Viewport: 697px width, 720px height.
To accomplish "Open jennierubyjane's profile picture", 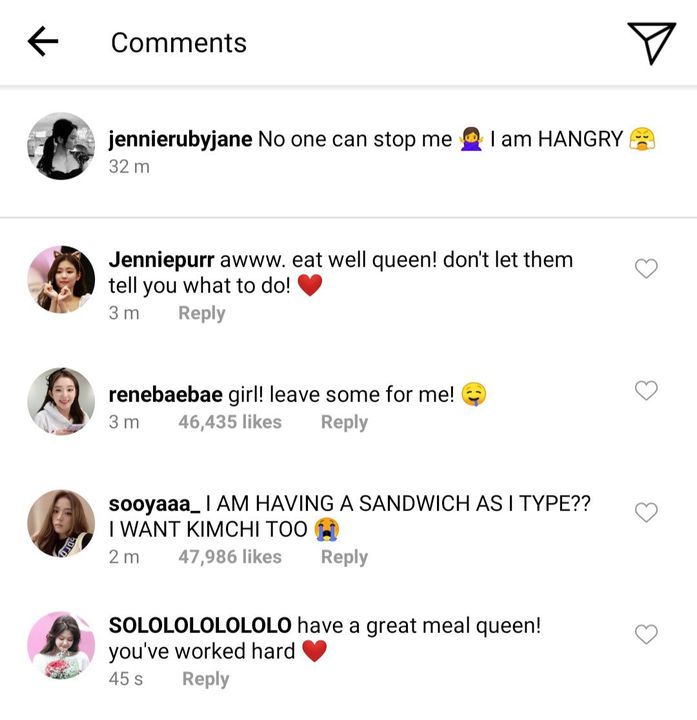I will [x=61, y=146].
